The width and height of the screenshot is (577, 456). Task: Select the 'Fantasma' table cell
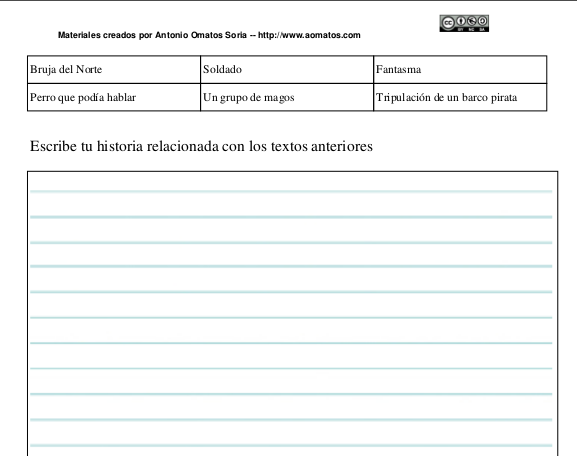[x=460, y=70]
